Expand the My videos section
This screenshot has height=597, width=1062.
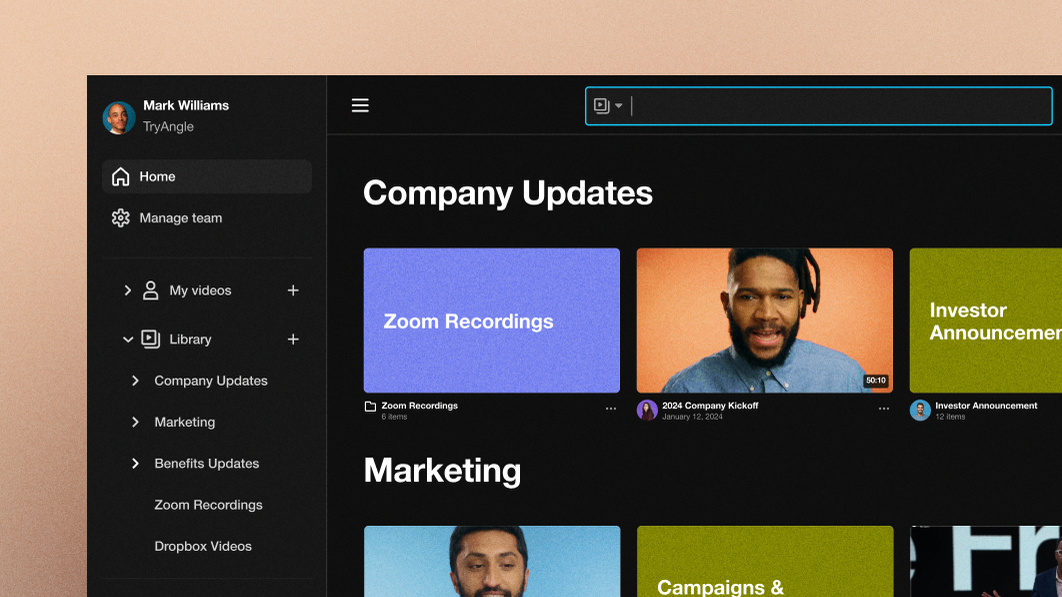[127, 290]
